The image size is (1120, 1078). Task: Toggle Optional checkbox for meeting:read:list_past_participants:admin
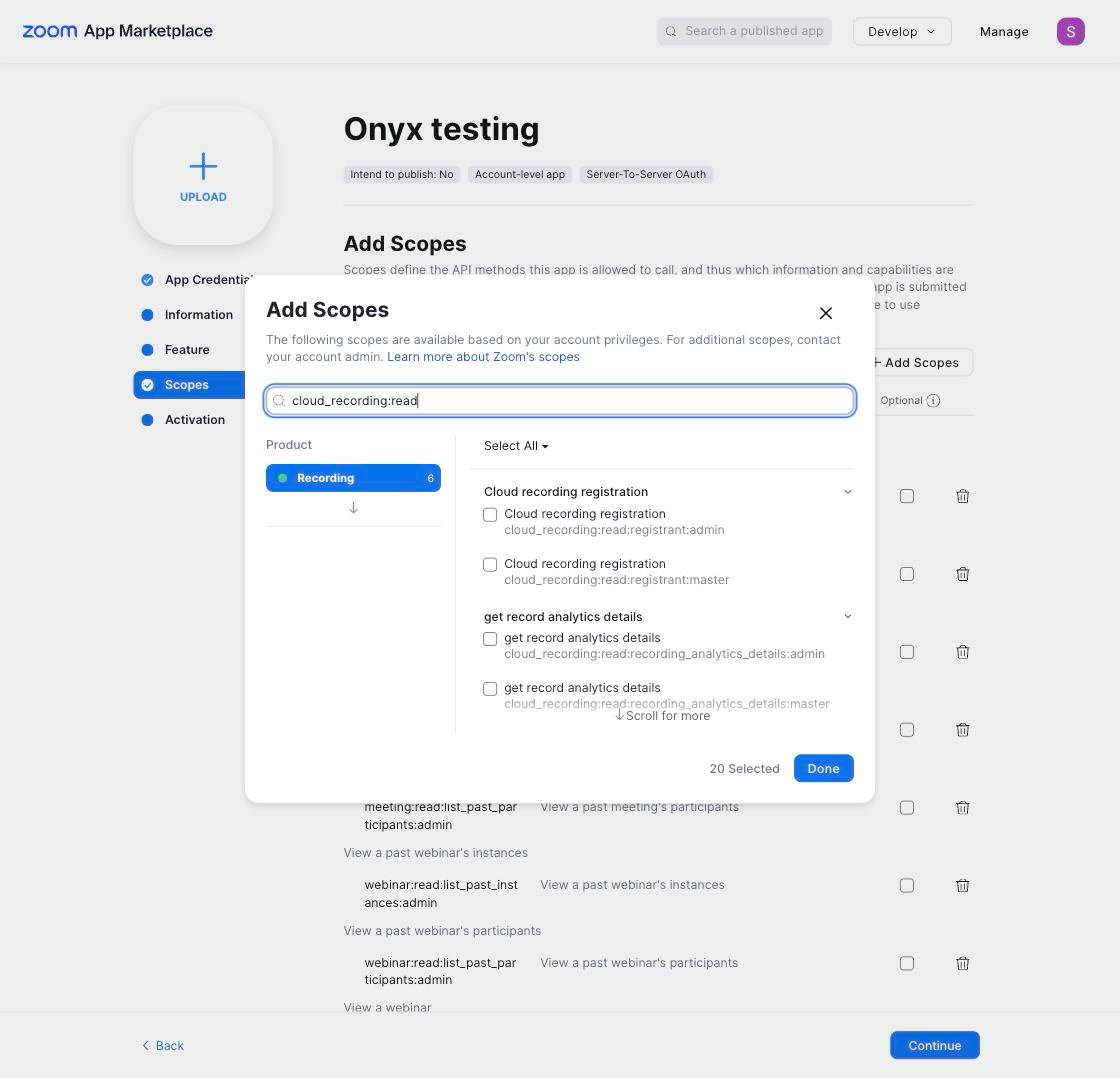[x=906, y=807]
